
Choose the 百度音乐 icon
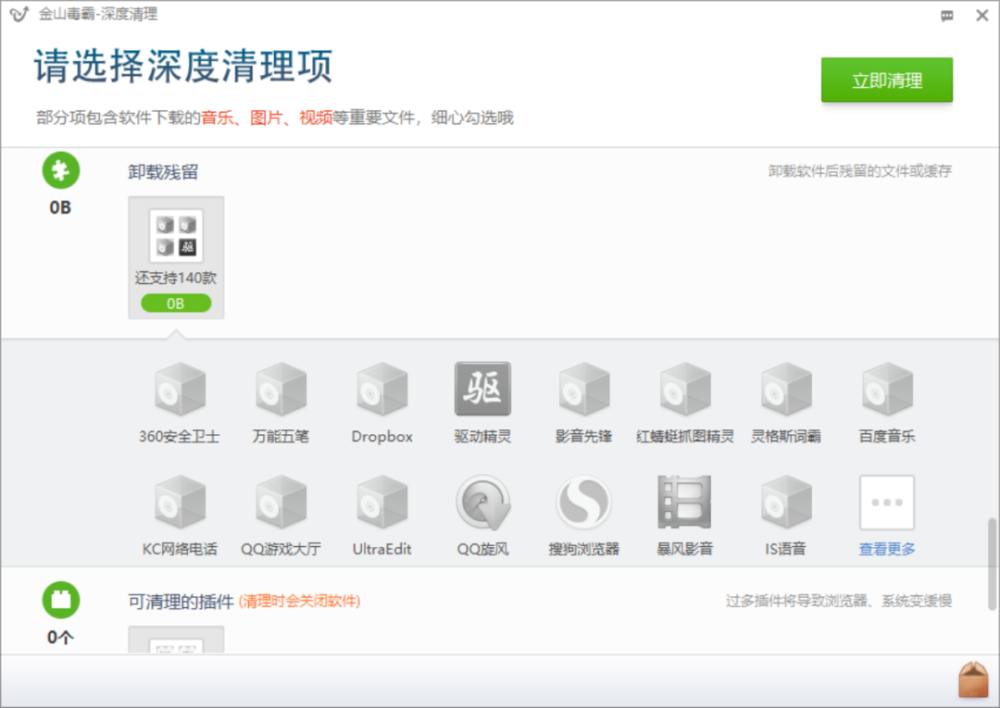[887, 389]
